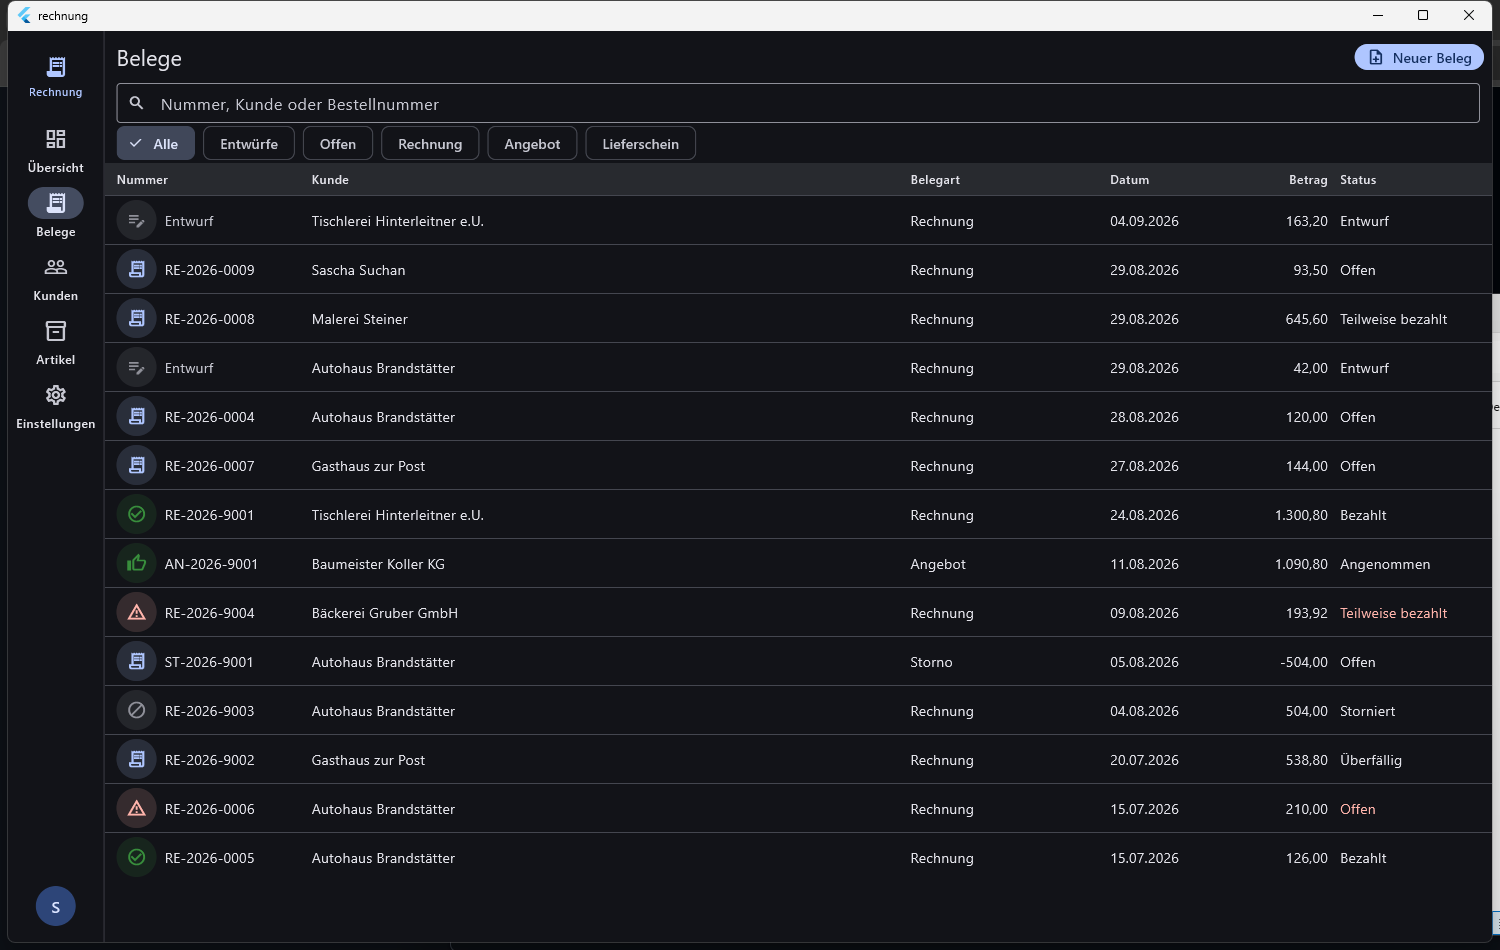Image resolution: width=1500 pixels, height=950 pixels.
Task: Filter the list by Rechnung chip
Action: [x=430, y=144]
